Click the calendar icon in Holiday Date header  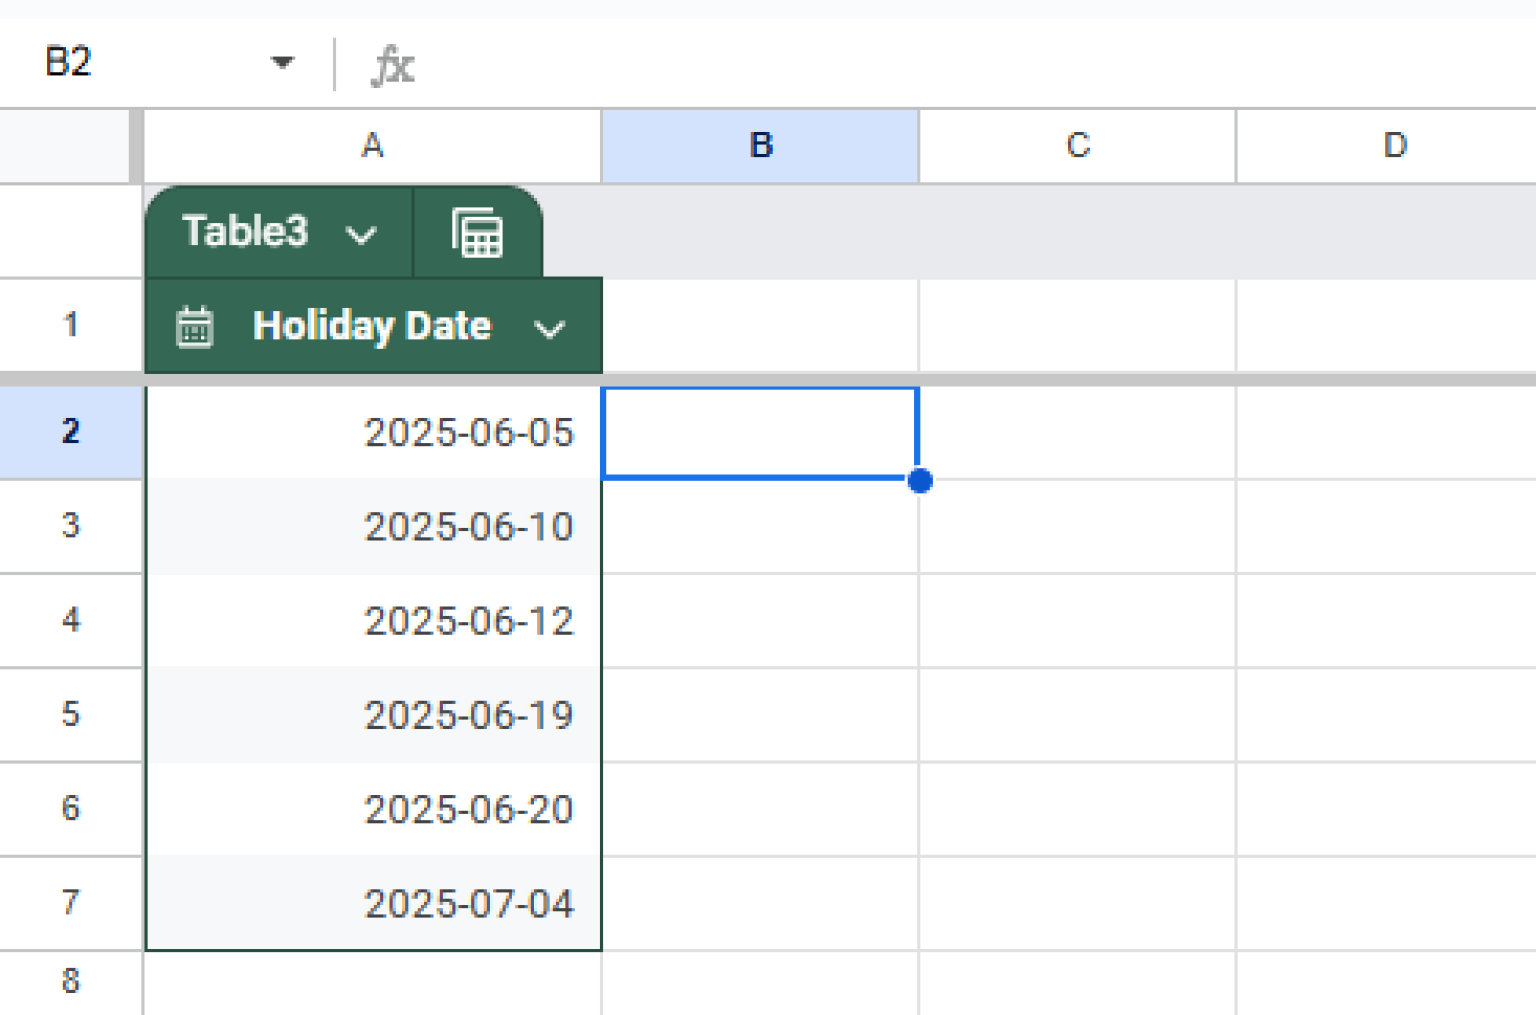[194, 327]
